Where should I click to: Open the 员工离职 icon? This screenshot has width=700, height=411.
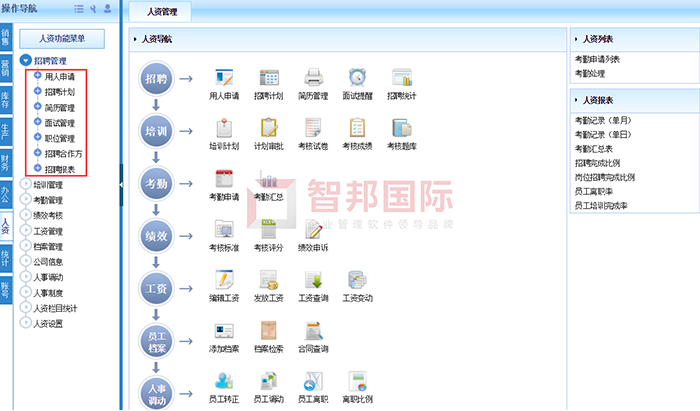coord(313,381)
